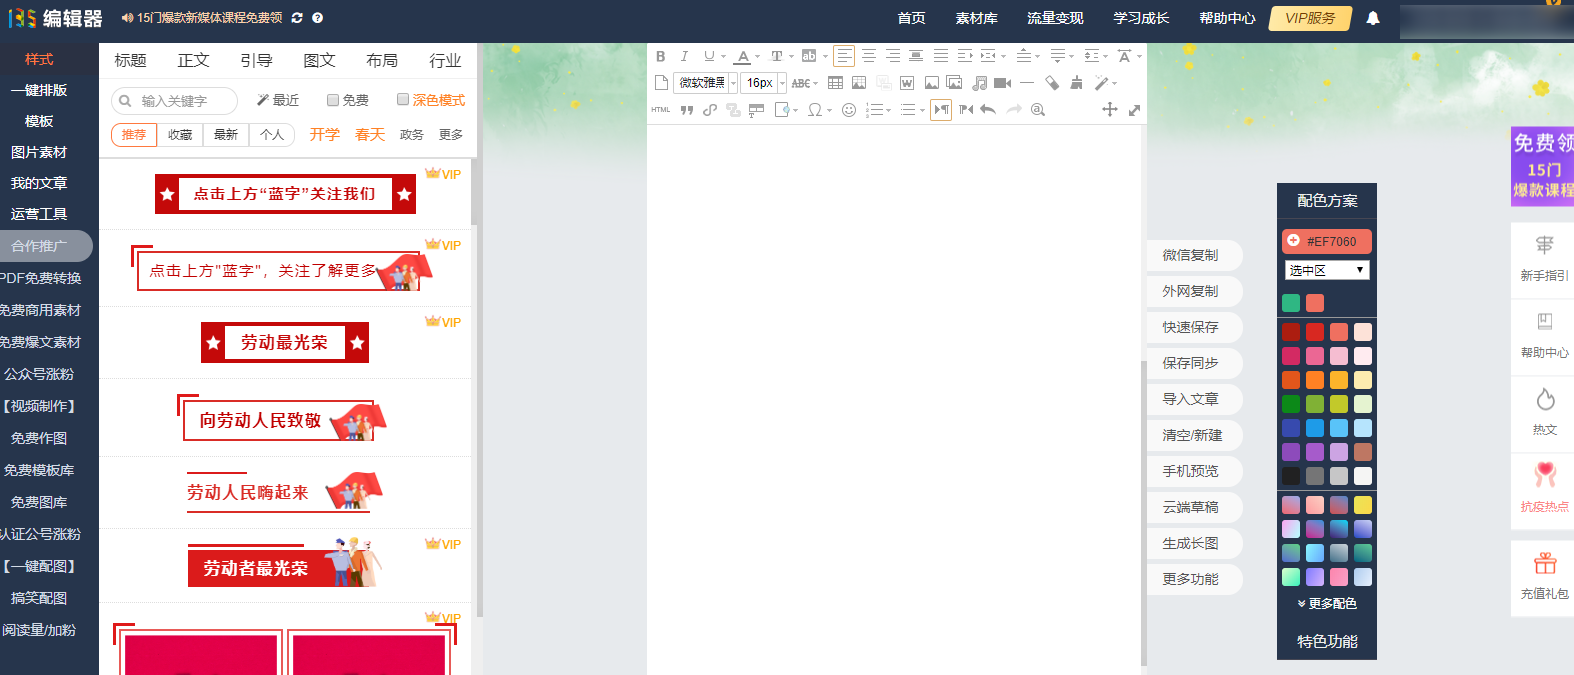Insert a horizontal divider line
Screen dimensions: 1574x675
click(x=1027, y=83)
